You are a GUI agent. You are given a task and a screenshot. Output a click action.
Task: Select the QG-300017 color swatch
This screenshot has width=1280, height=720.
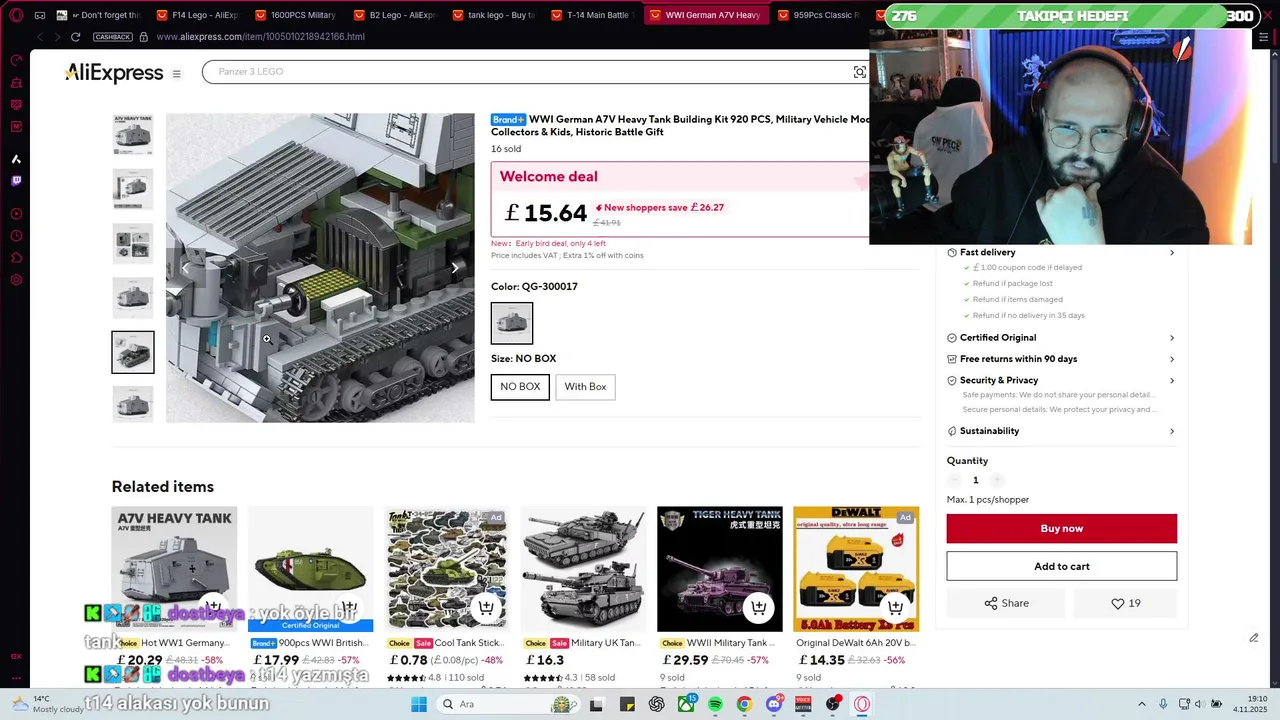coord(512,323)
